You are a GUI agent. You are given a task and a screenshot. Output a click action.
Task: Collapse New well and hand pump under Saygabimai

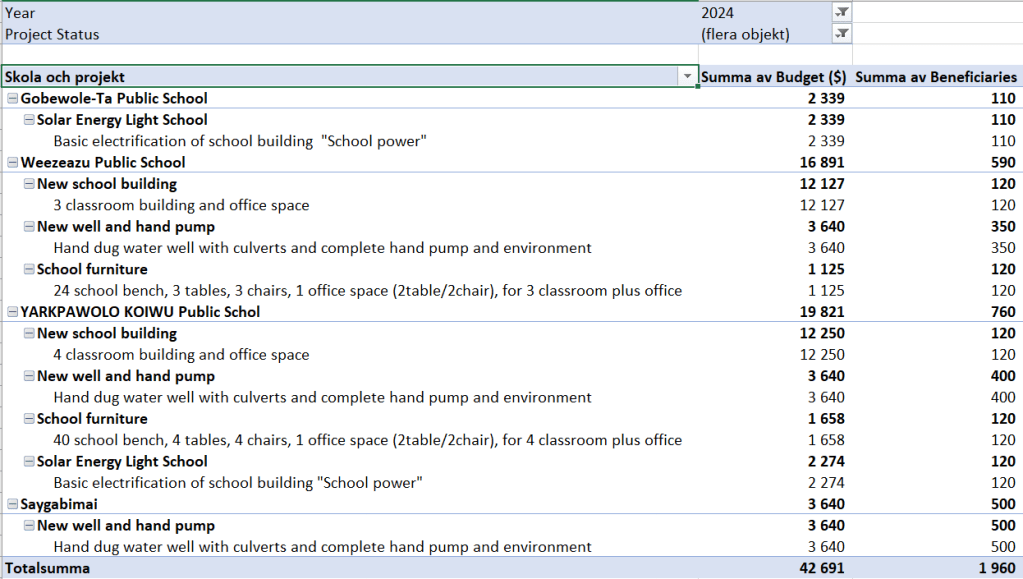click(29, 526)
